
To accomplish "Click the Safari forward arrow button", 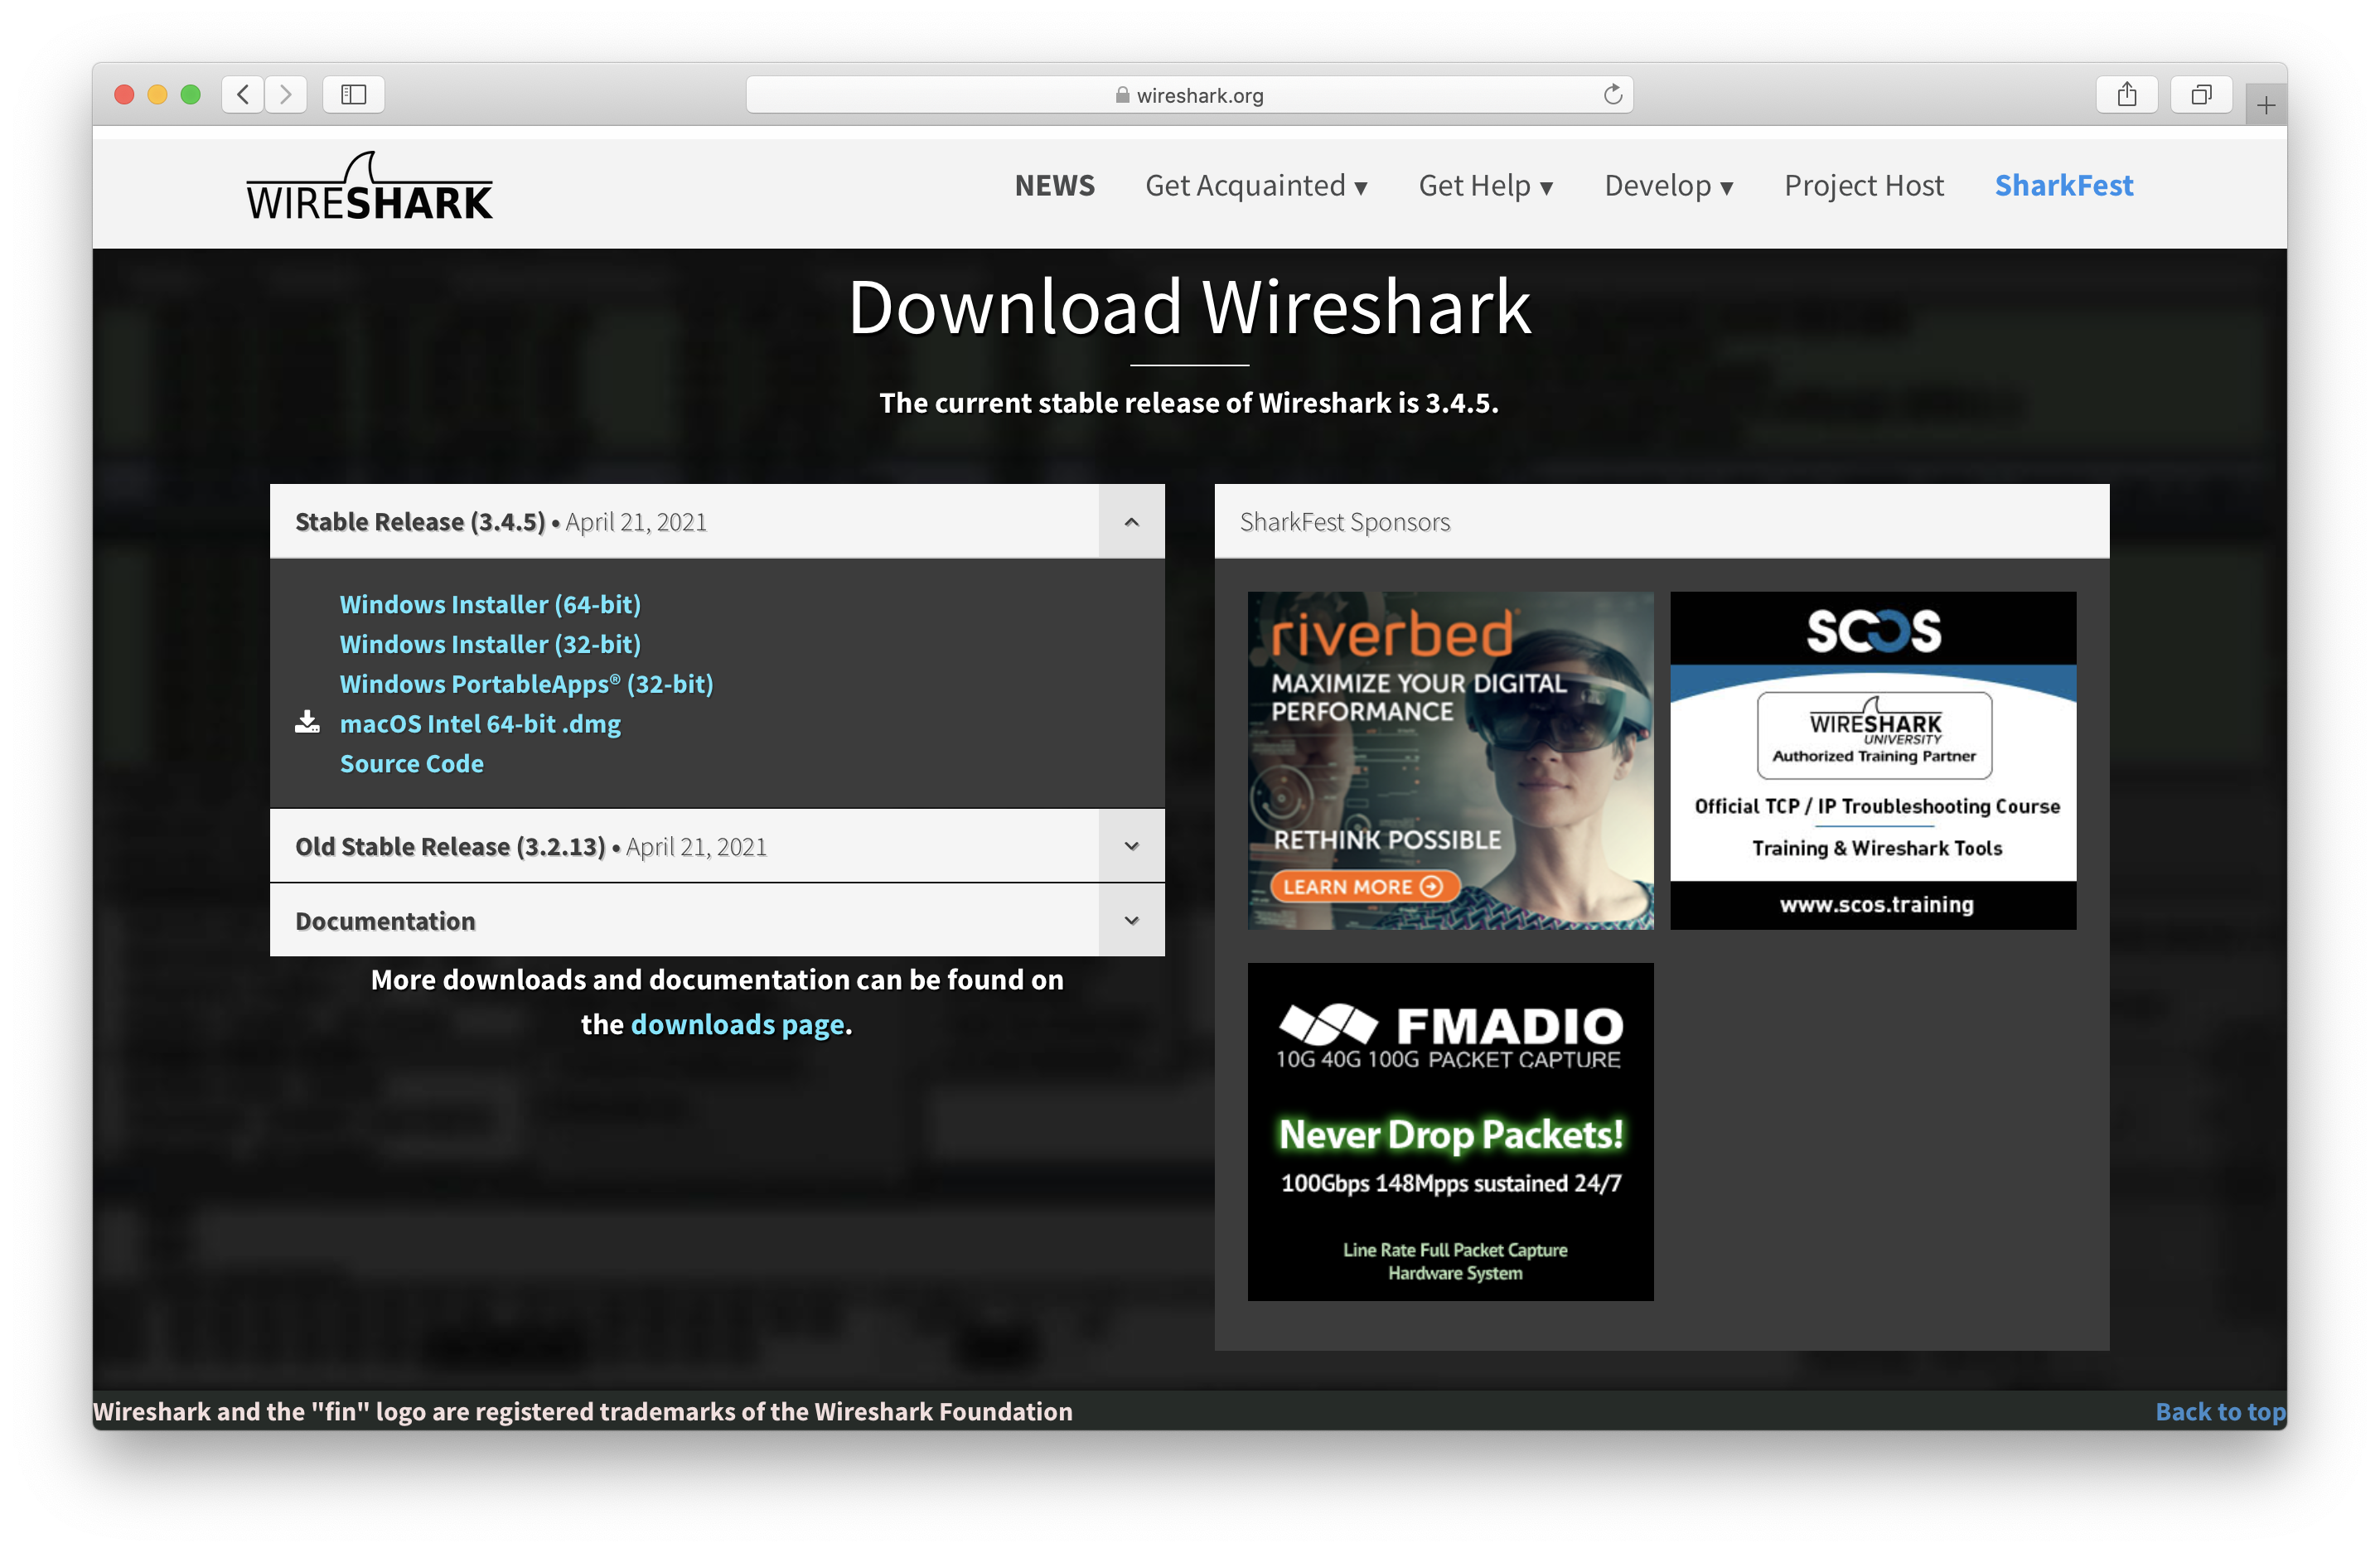I will click(x=286, y=95).
